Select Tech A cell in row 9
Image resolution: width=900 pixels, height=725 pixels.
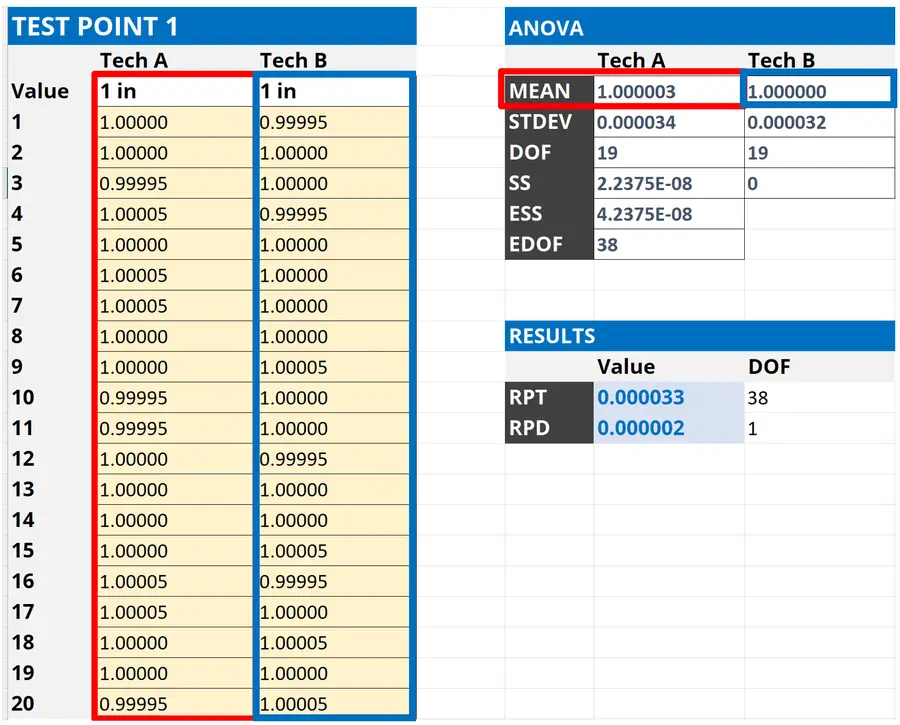click(174, 367)
